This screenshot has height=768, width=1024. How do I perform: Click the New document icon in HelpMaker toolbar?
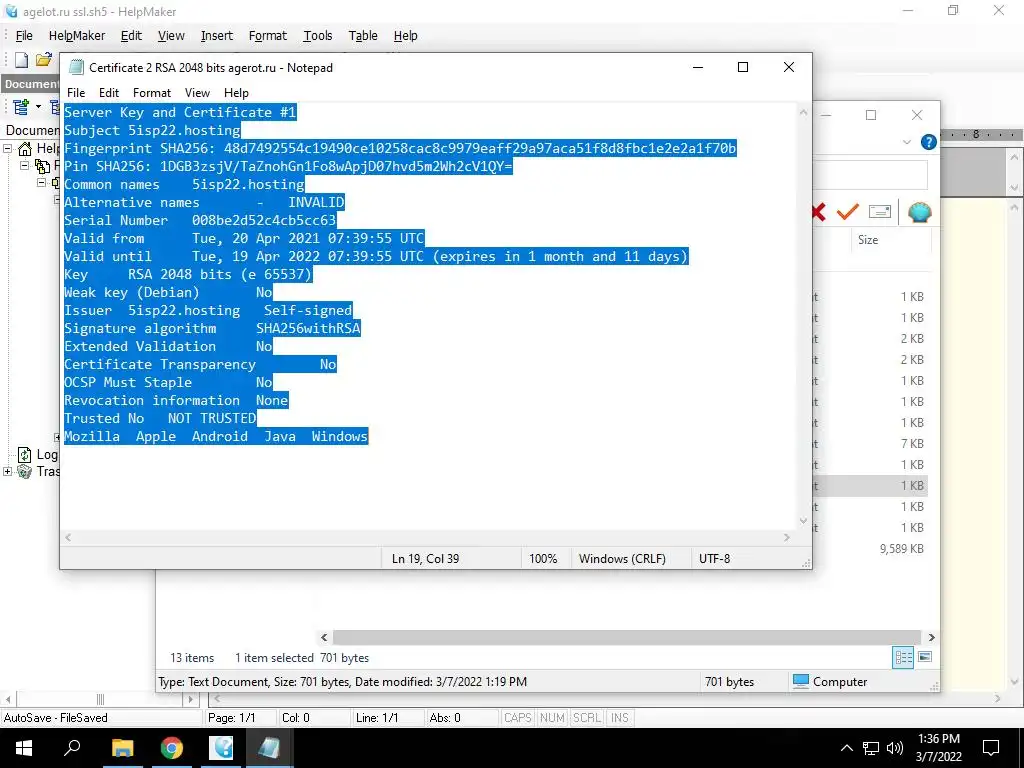click(x=22, y=60)
